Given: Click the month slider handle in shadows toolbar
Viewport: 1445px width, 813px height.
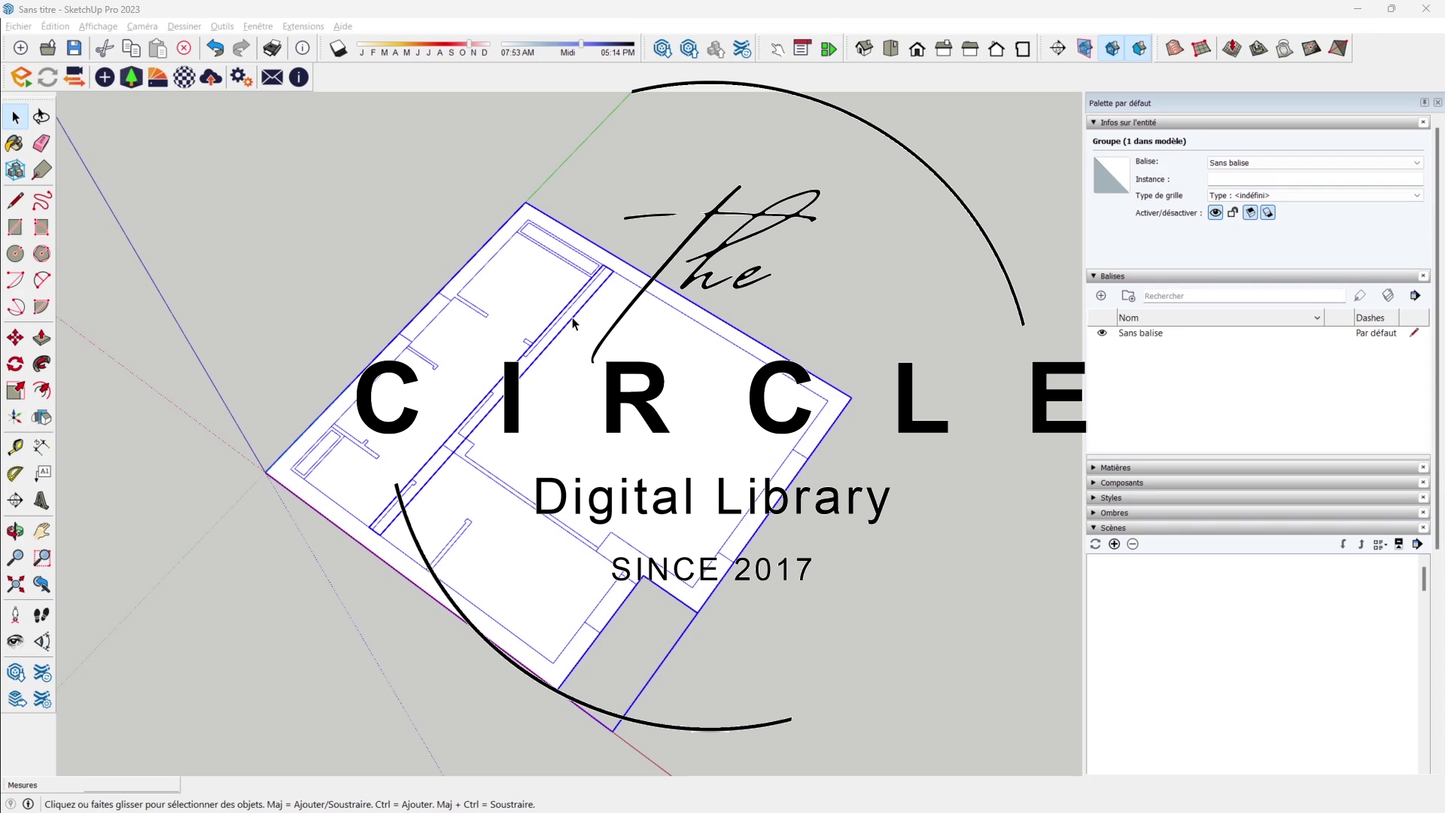Looking at the screenshot, I should 470,44.
